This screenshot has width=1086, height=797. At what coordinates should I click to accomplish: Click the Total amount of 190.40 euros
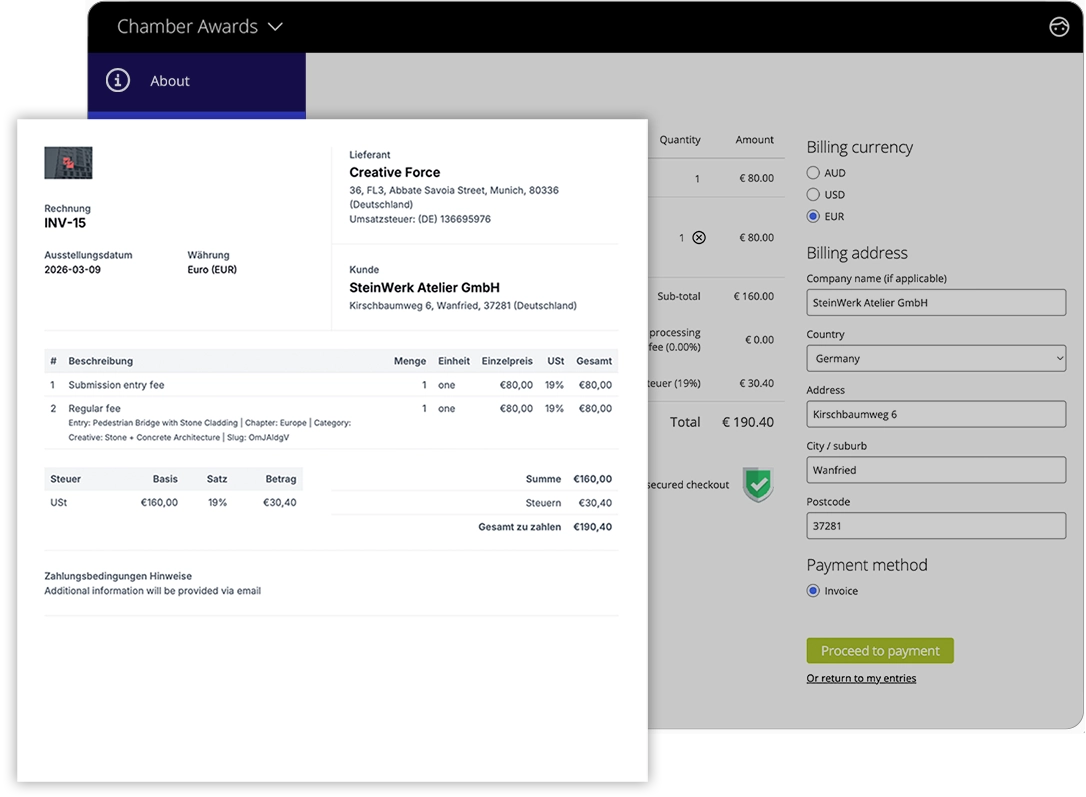[748, 422]
